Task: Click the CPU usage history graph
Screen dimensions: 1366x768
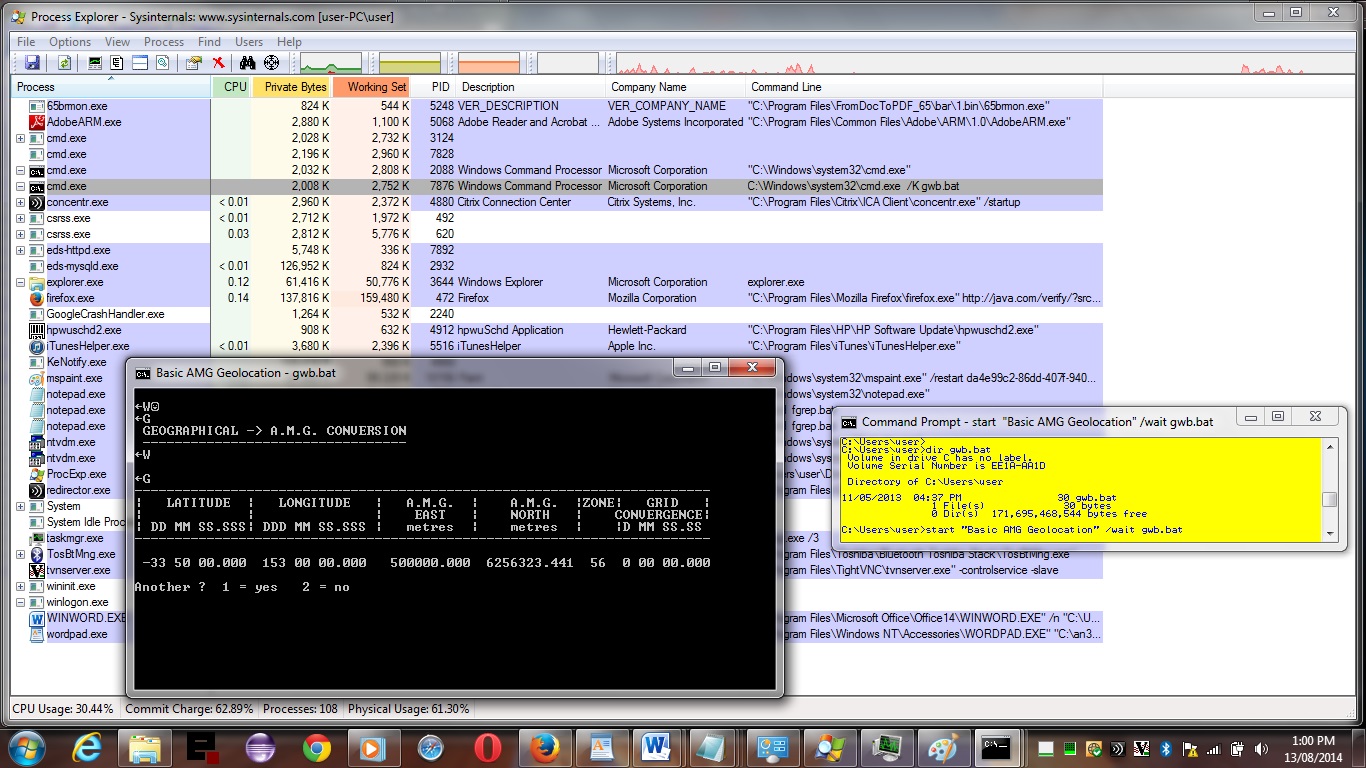Action: [x=331, y=64]
